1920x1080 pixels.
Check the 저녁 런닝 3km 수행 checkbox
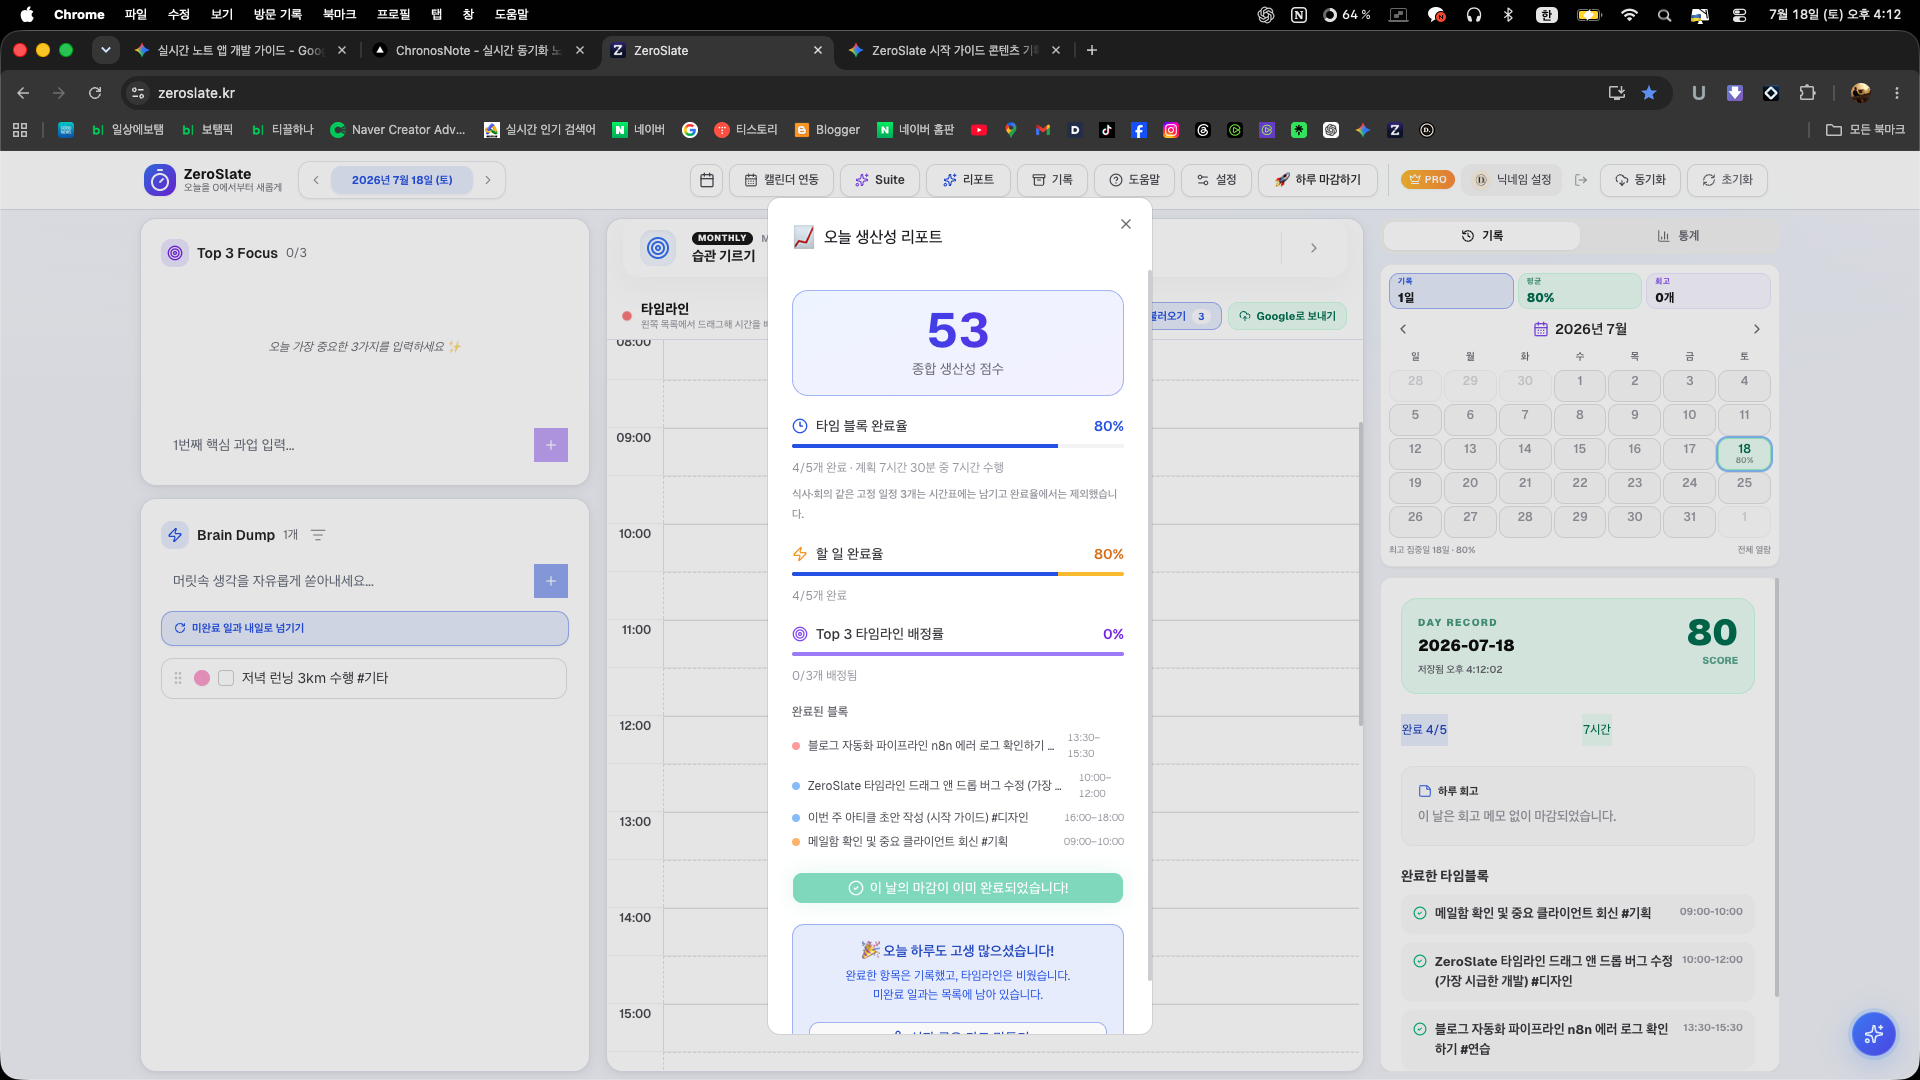click(x=226, y=678)
